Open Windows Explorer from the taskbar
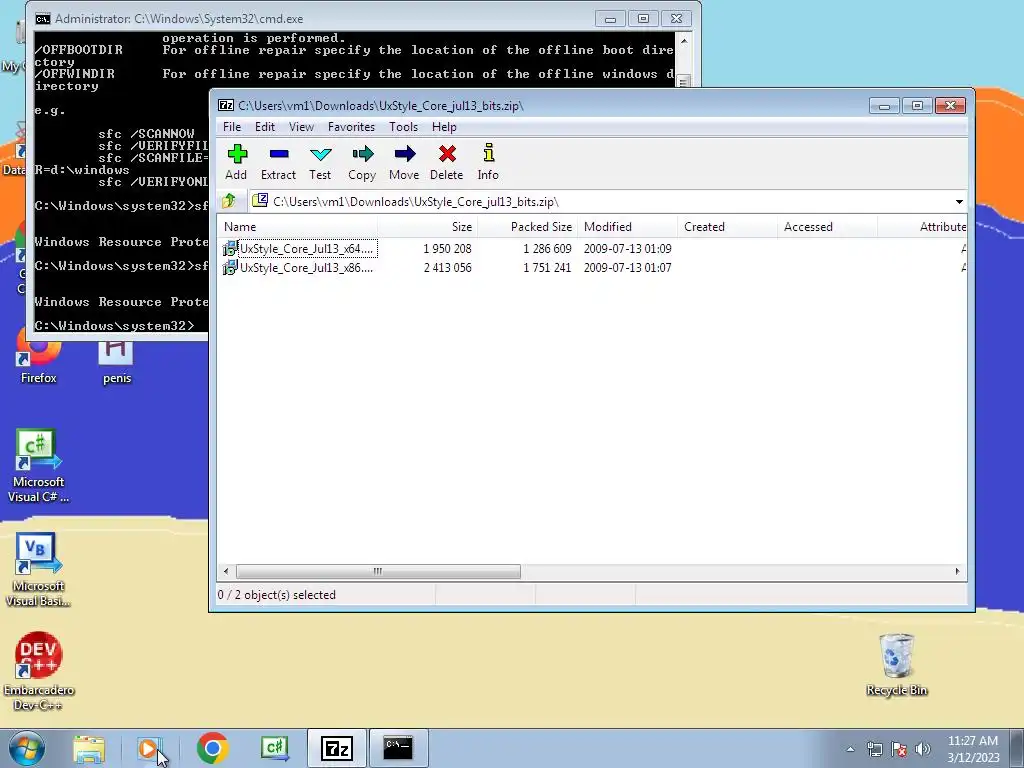Screen dimensions: 1024x768 (89, 748)
